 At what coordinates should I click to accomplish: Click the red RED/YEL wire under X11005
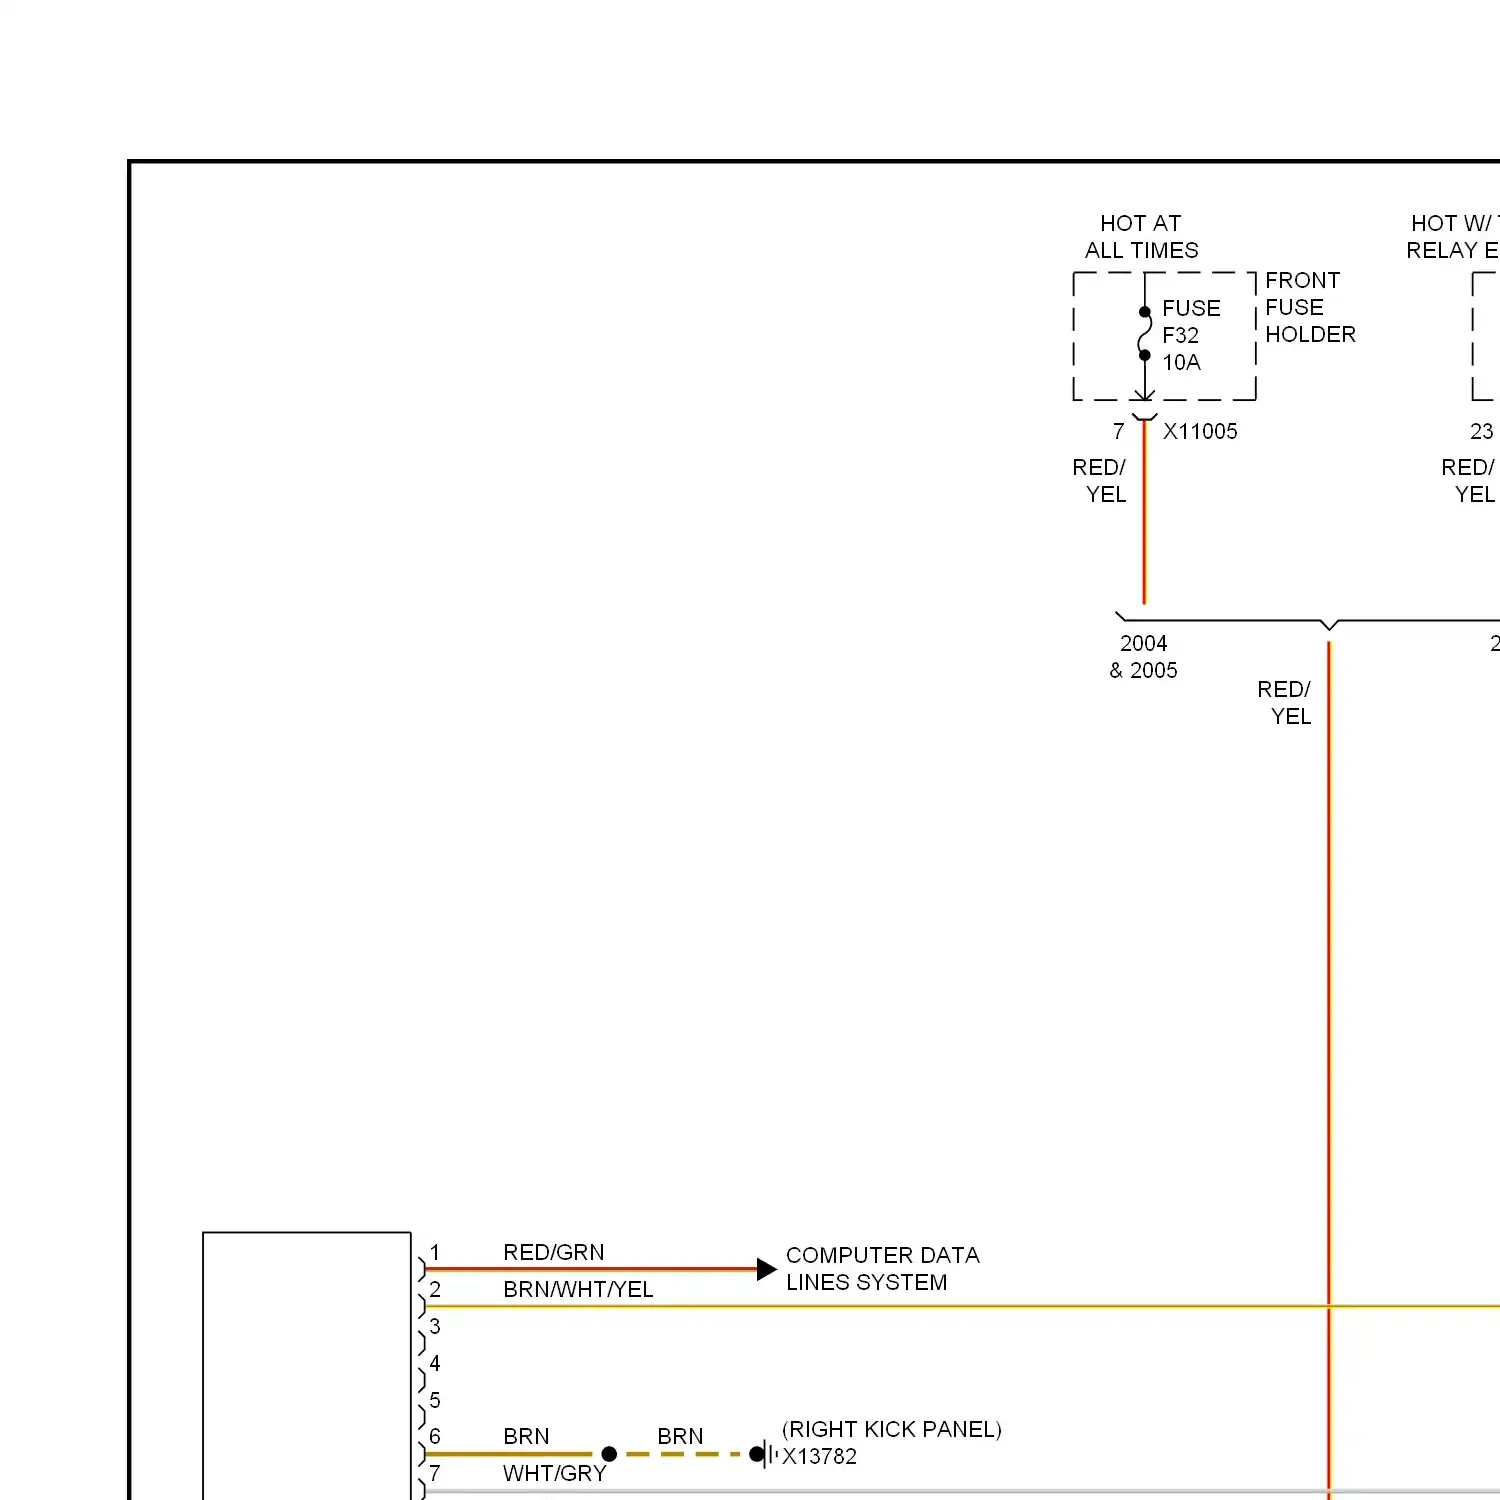click(1144, 512)
